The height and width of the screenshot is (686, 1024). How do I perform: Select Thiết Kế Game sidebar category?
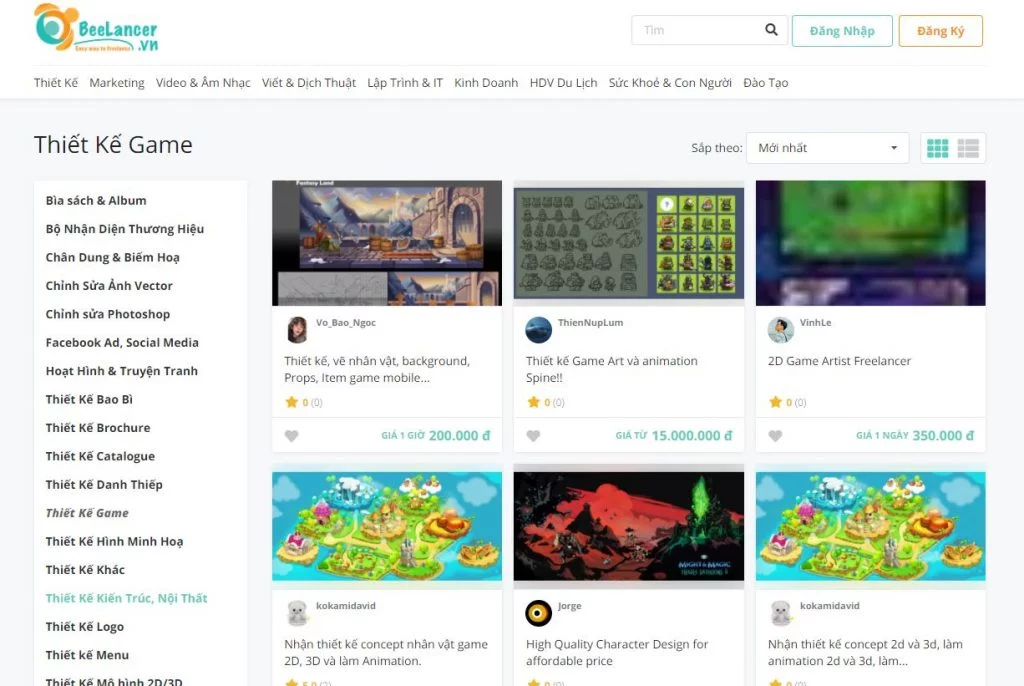pos(87,513)
